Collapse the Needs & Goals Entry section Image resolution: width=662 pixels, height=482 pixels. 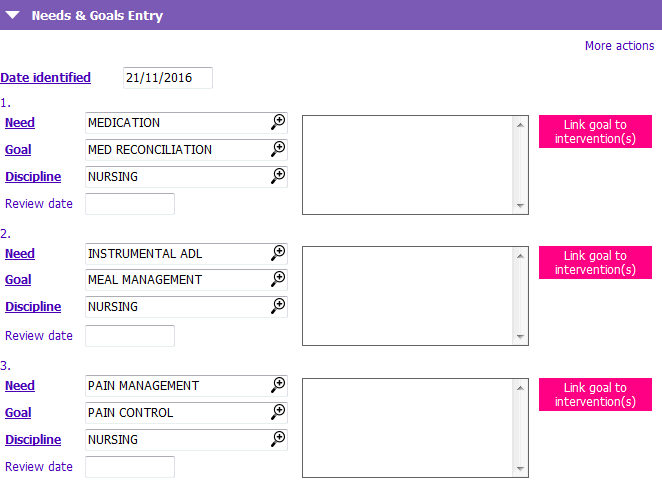(x=13, y=16)
